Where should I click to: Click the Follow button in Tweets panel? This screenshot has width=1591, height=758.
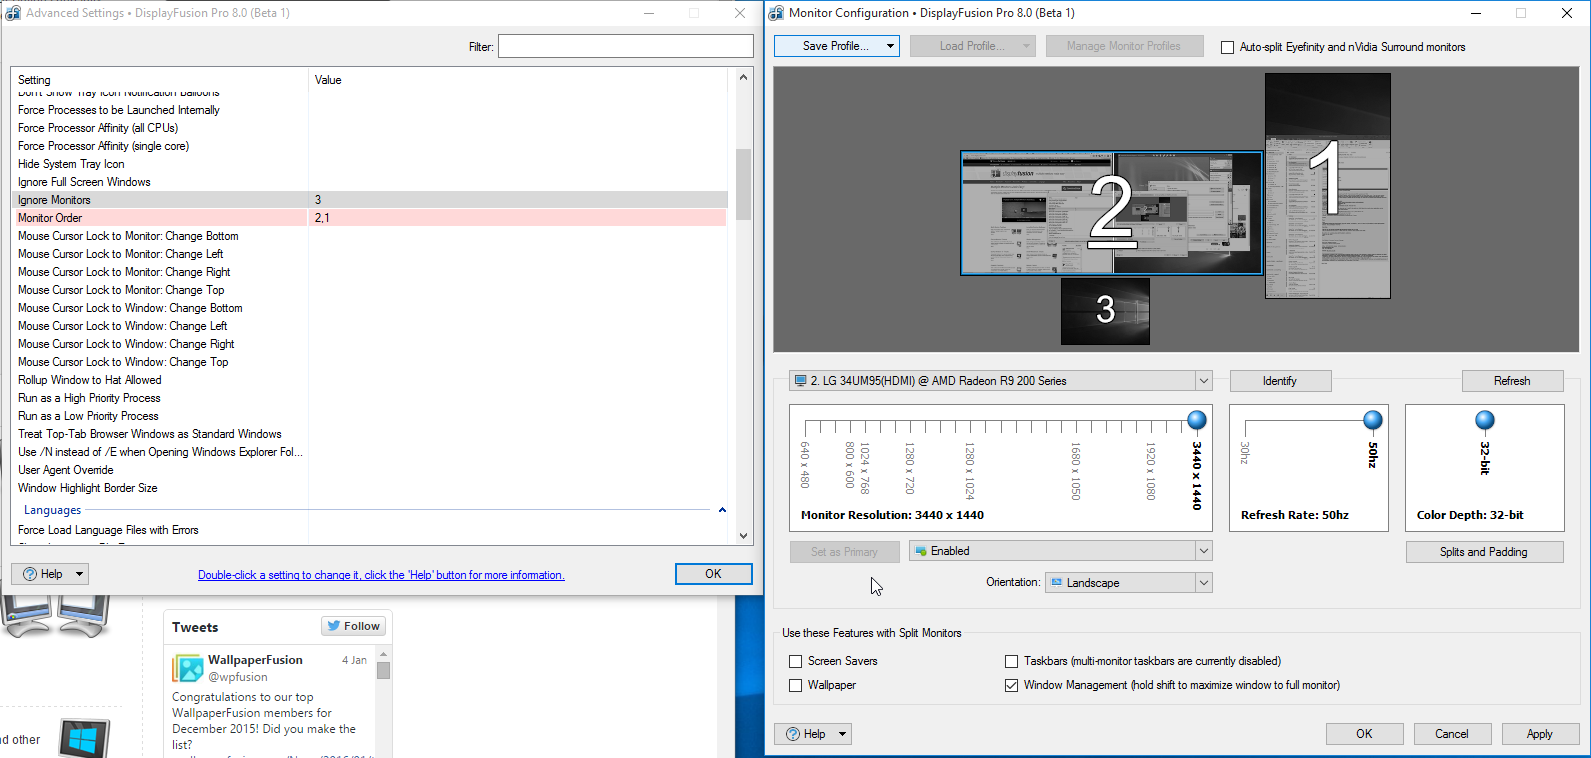point(354,626)
